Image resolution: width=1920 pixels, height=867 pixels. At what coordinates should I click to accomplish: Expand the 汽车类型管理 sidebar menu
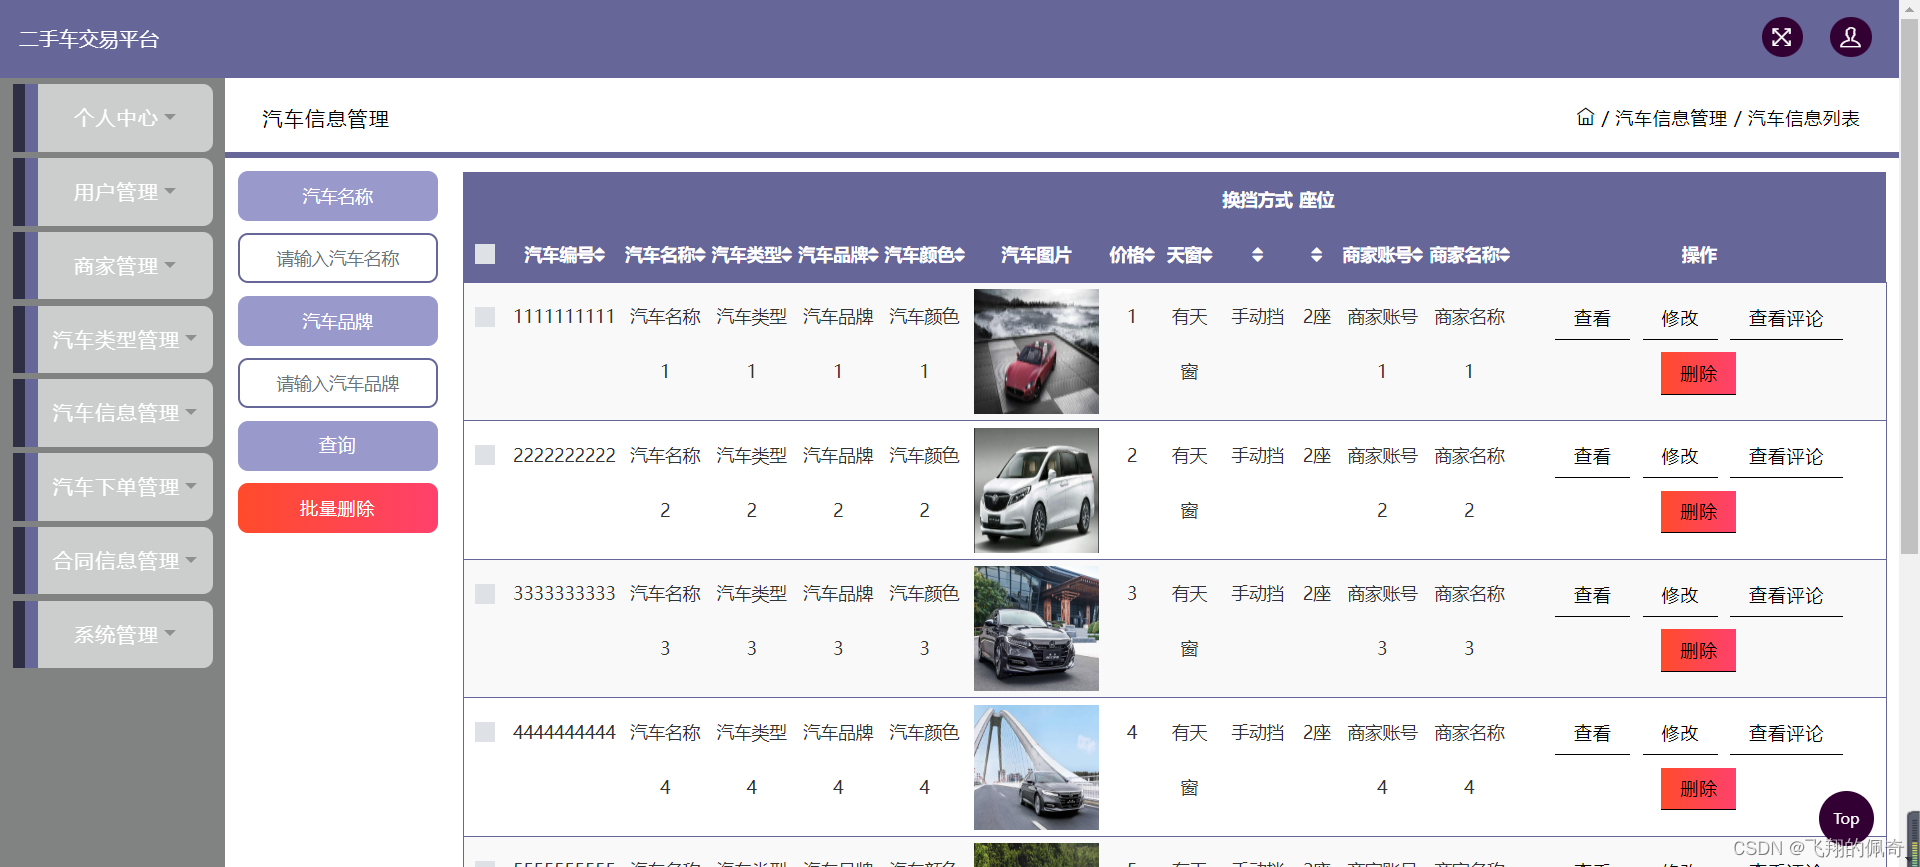pyautogui.click(x=124, y=340)
